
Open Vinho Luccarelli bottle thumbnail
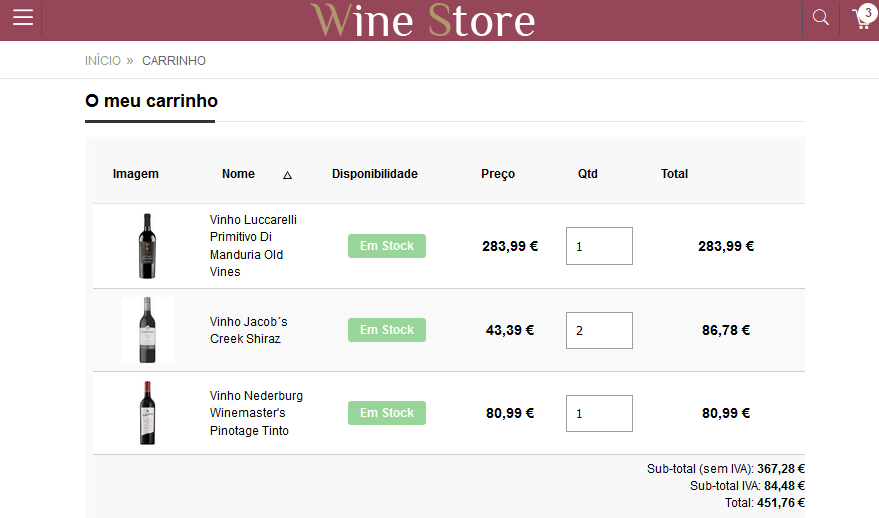click(x=147, y=246)
